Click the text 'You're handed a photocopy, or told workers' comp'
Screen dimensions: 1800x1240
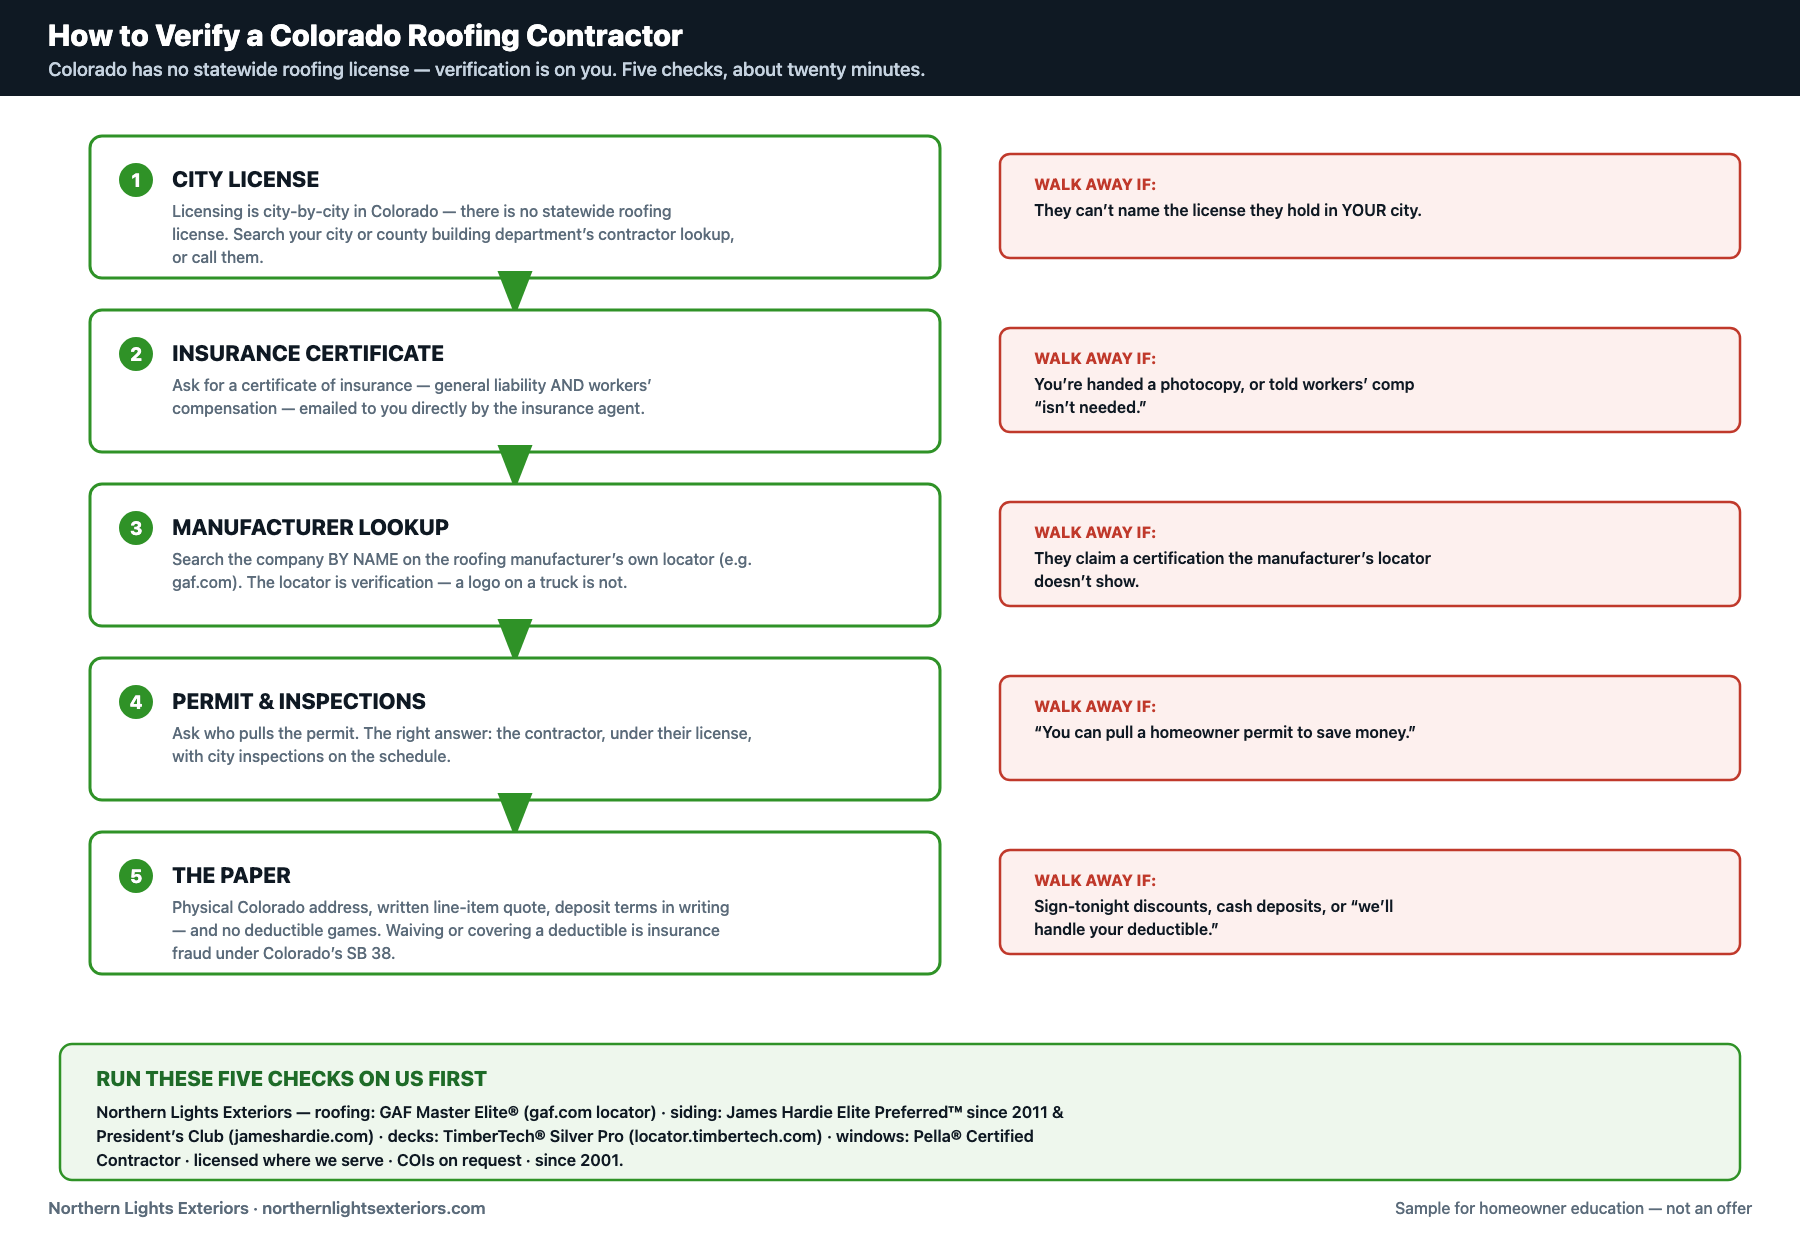tap(1224, 385)
